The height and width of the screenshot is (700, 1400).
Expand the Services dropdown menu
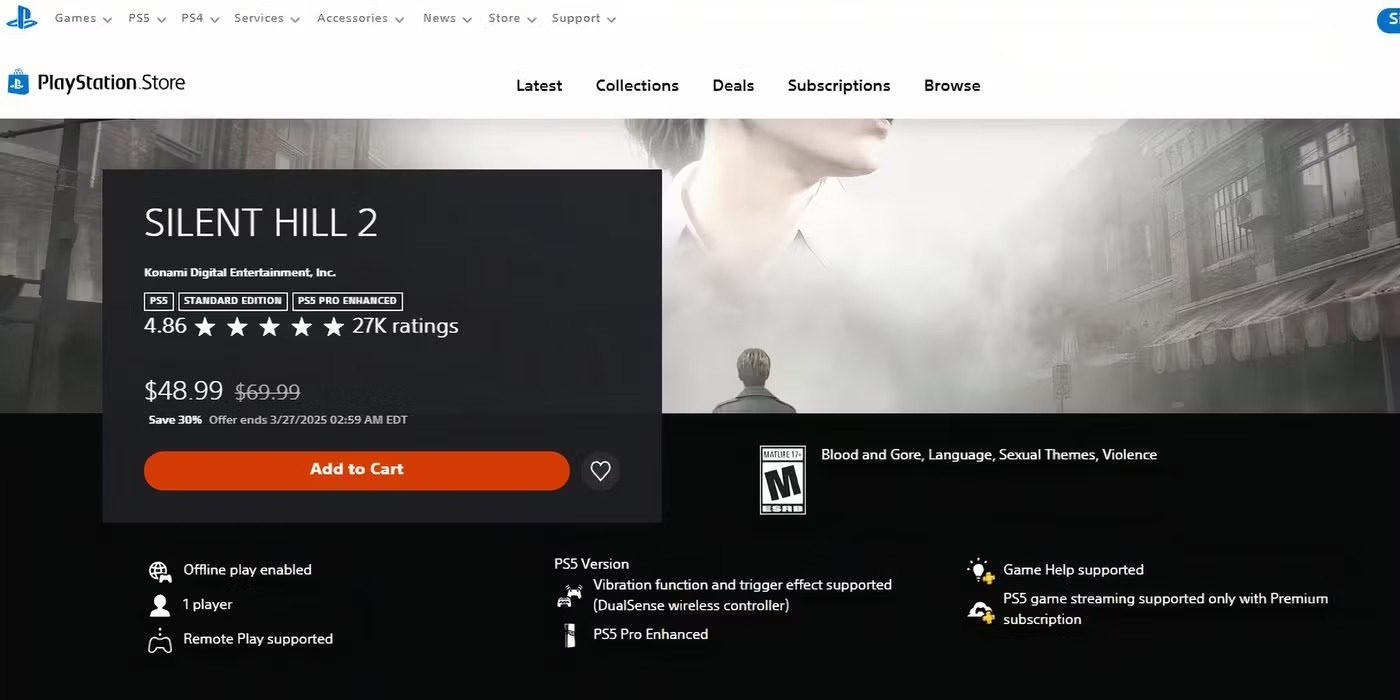pyautogui.click(x=267, y=18)
